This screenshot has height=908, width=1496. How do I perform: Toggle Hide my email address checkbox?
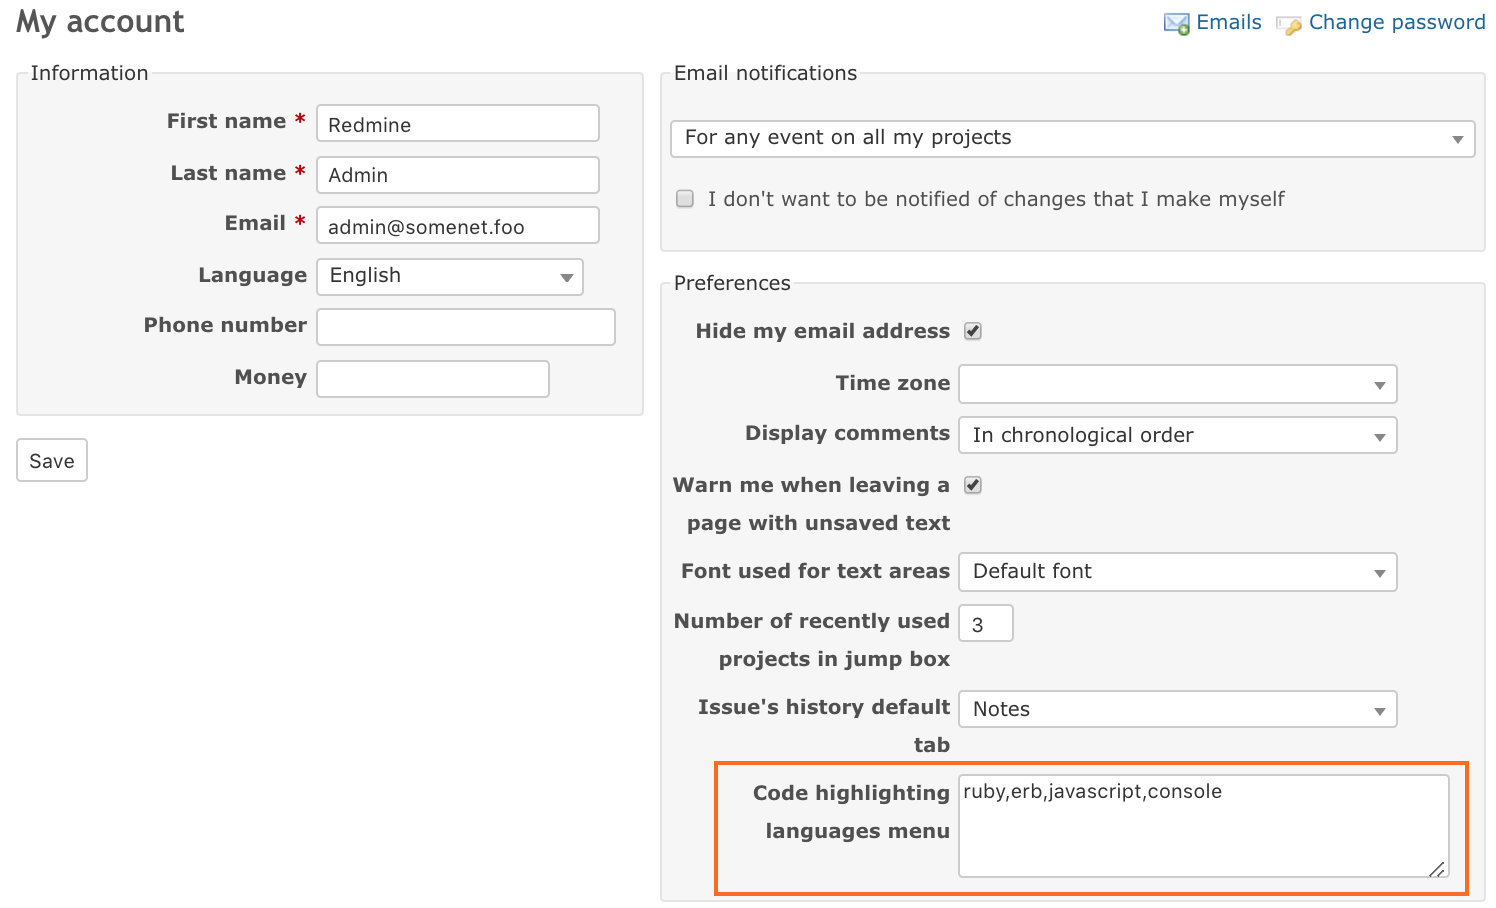(972, 331)
